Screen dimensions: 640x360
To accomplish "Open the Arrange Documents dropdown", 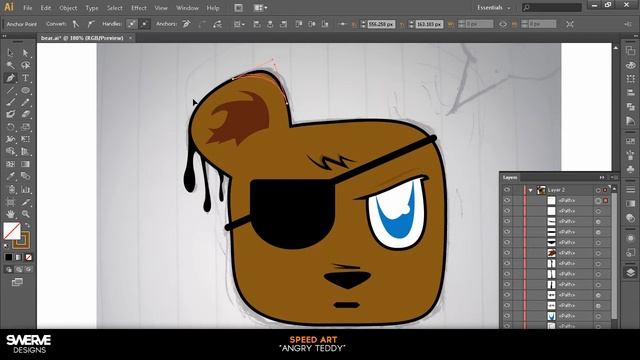I will [x=260, y=8].
